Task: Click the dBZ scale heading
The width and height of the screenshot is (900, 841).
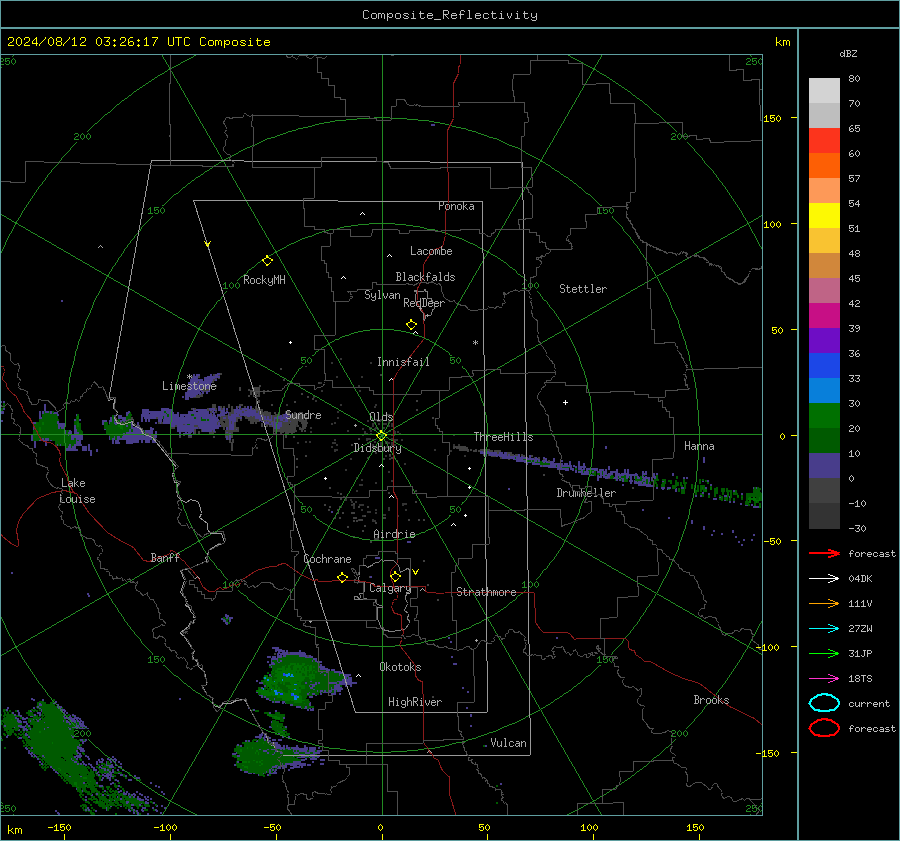Action: click(x=848, y=53)
